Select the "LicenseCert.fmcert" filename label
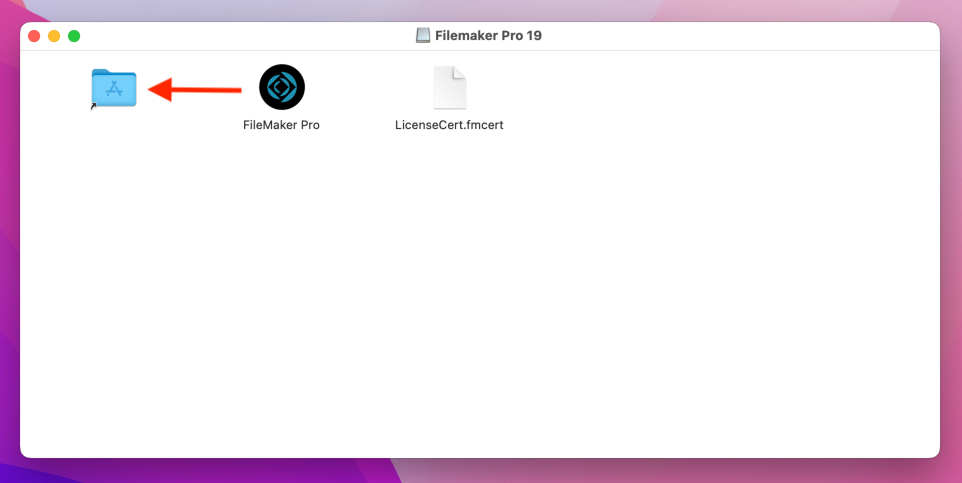The image size is (962, 483). point(449,126)
